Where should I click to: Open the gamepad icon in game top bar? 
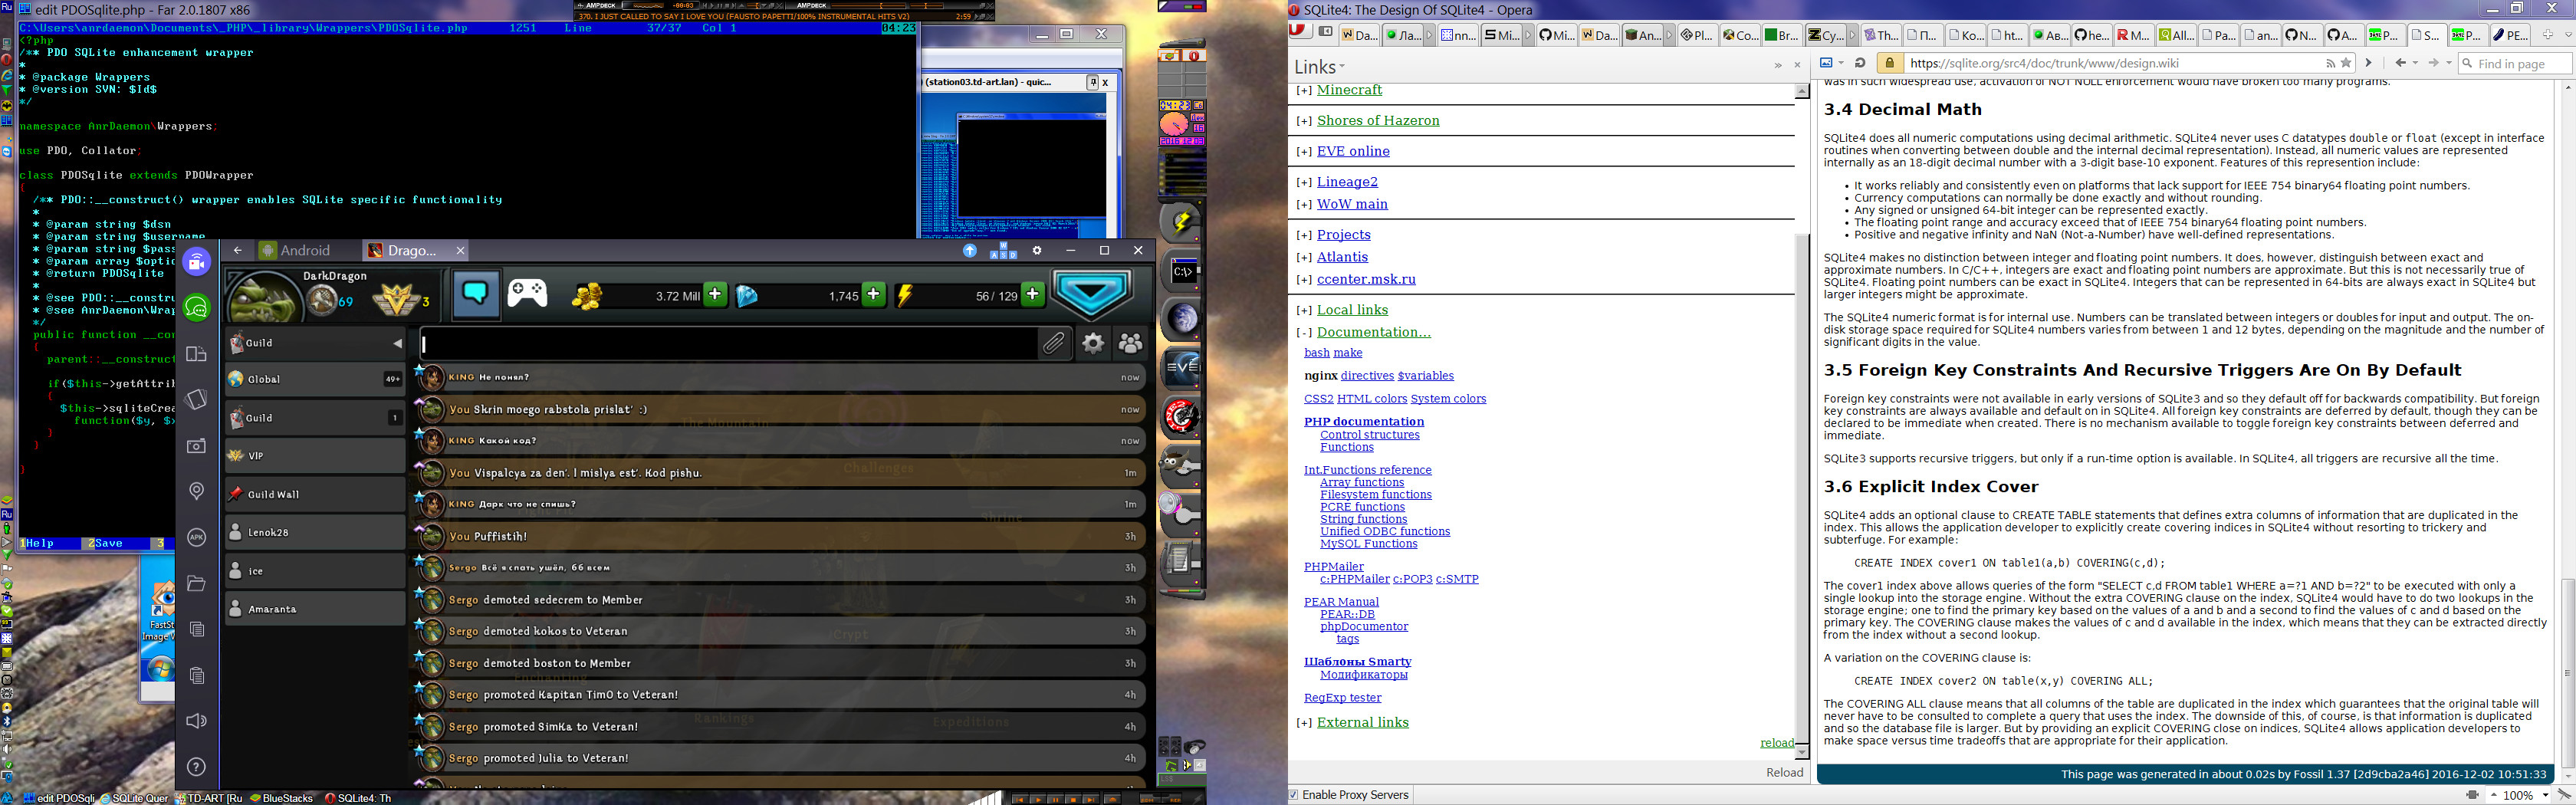[527, 293]
